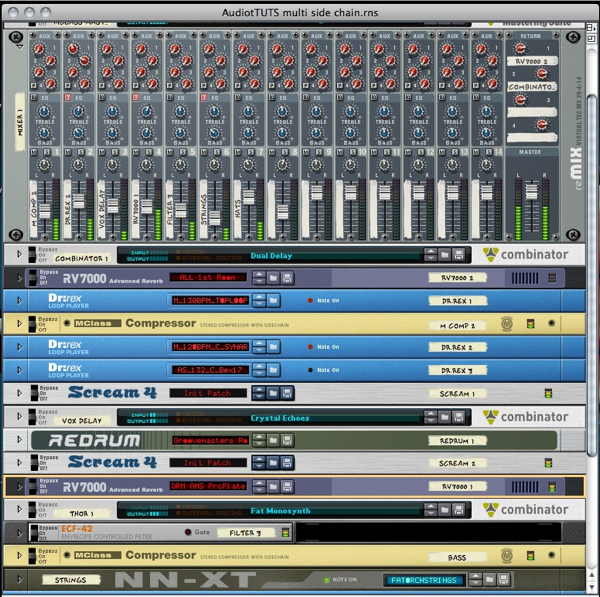600x597 pixels.
Task: Browse loops on Dr.REX 1 device
Action: tap(273, 300)
